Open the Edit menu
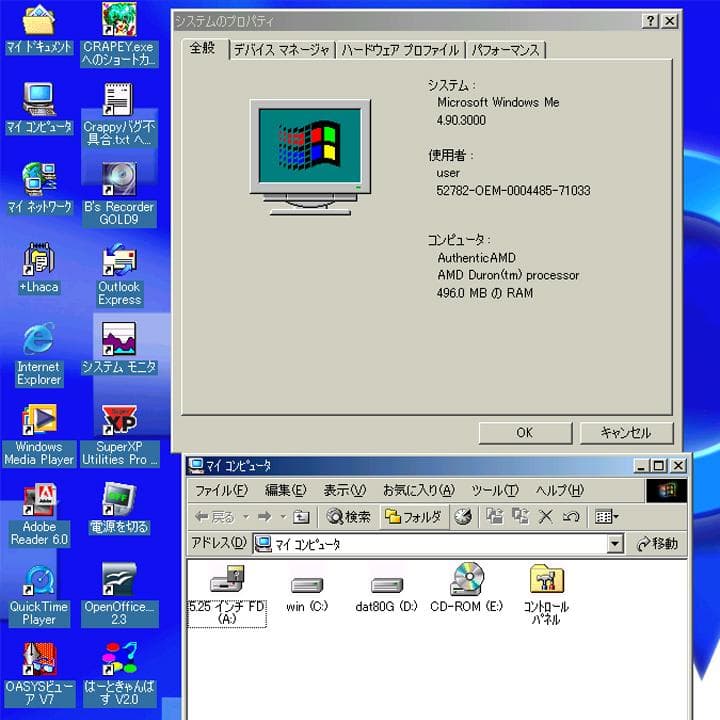Viewport: 720px width, 720px height. pyautogui.click(x=285, y=490)
